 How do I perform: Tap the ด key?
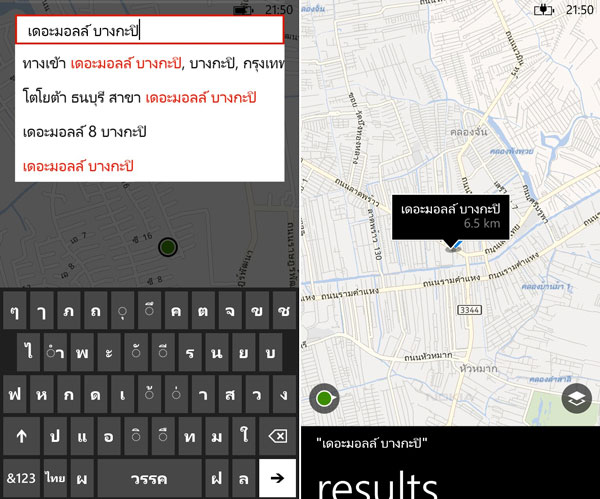(x=96, y=394)
